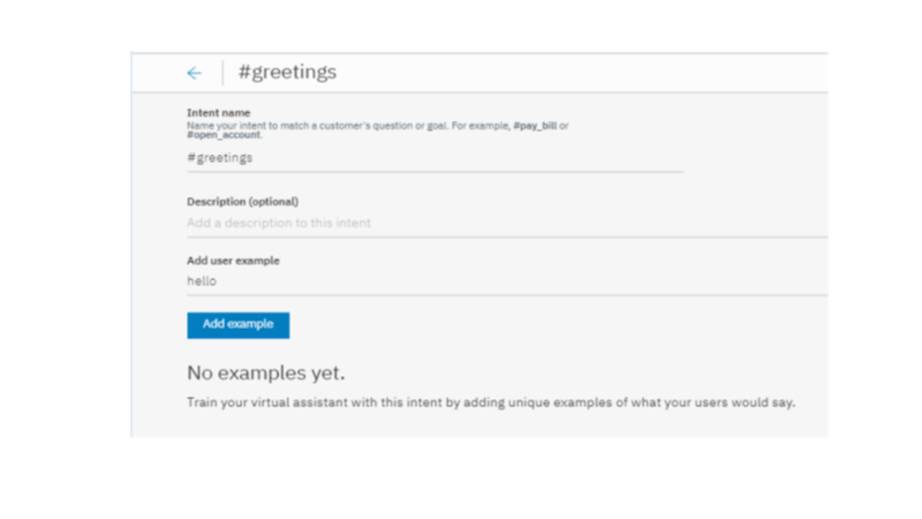Click the #greetings value under Intent name

220,158
